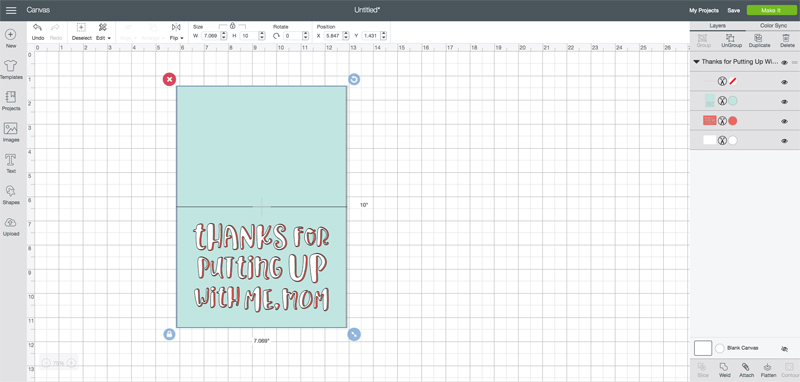Open the main hamburger menu
This screenshot has height=382, width=800.
[x=11, y=10]
